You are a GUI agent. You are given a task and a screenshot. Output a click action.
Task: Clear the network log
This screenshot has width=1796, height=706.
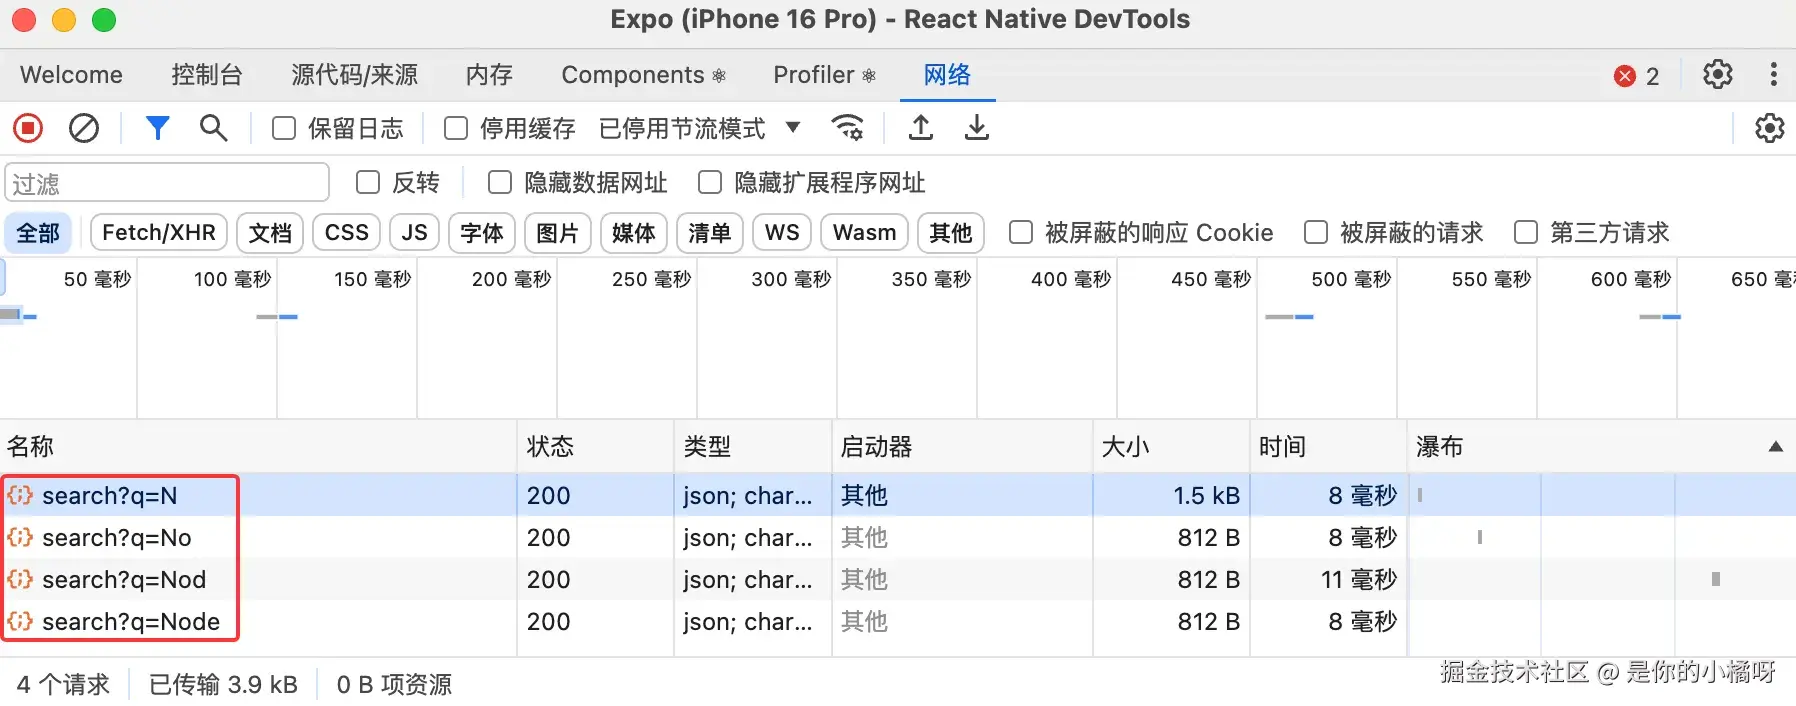coord(84,128)
